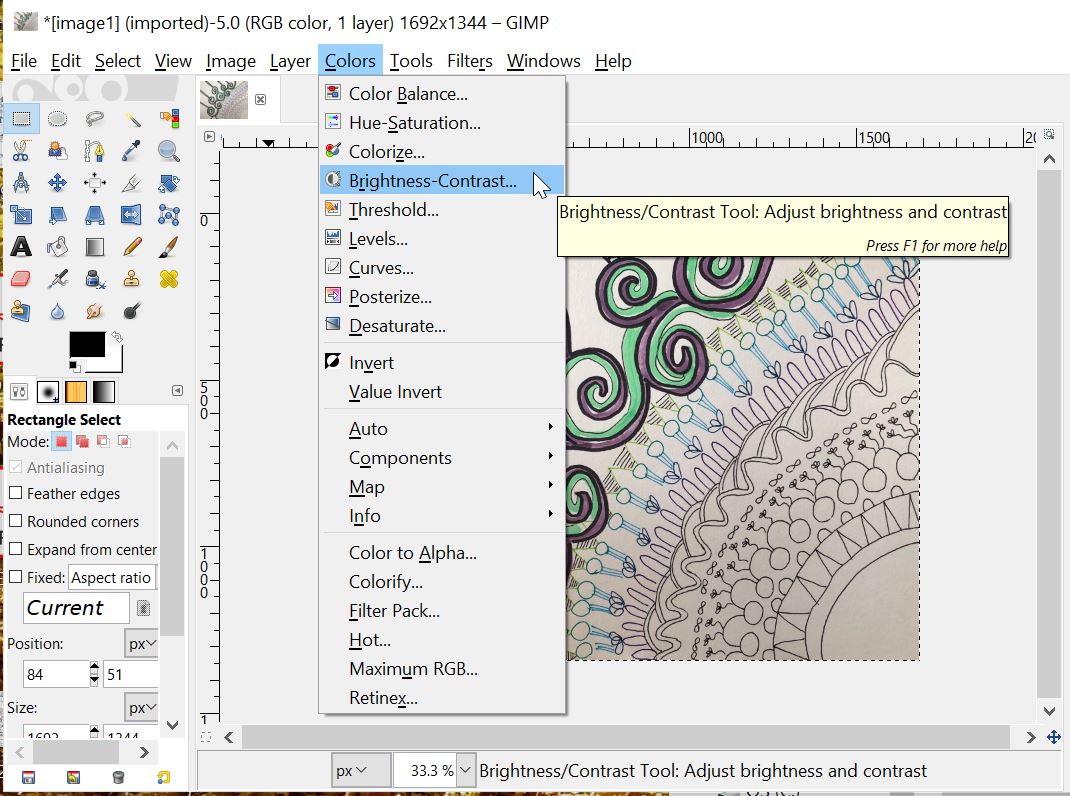1070x796 pixels.
Task: Click the black foreground color swatch
Action: pos(86,344)
